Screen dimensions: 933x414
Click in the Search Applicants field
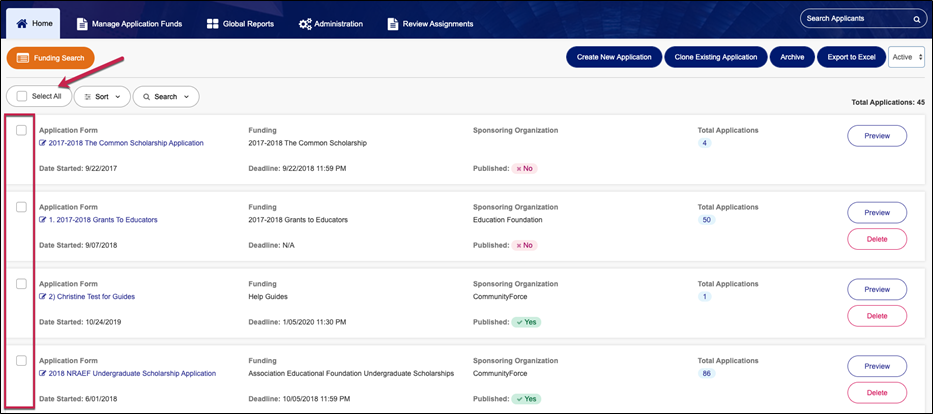click(855, 19)
